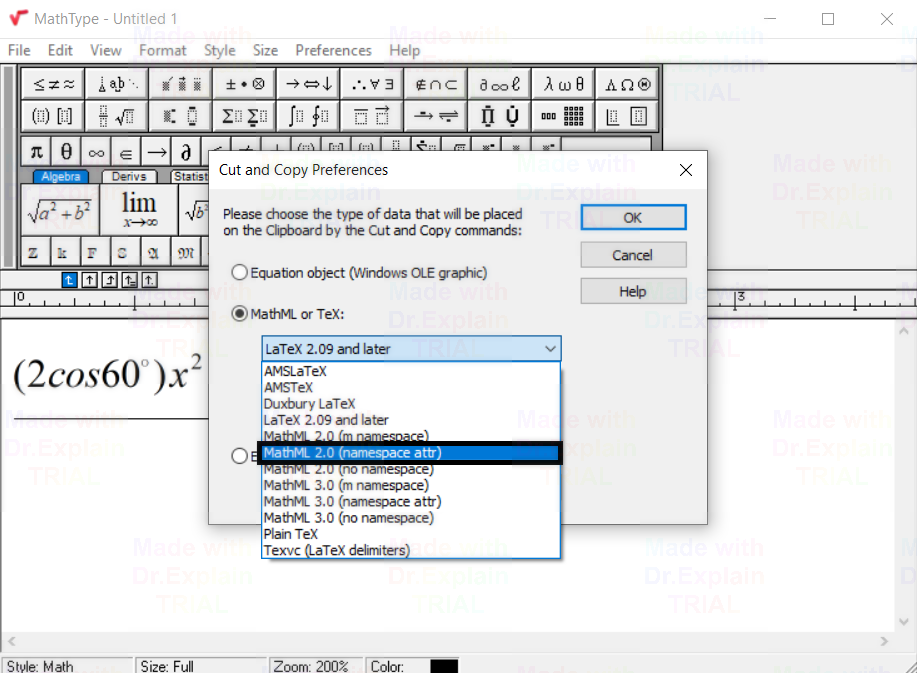Insert the partial derivative symbol

(x=186, y=152)
